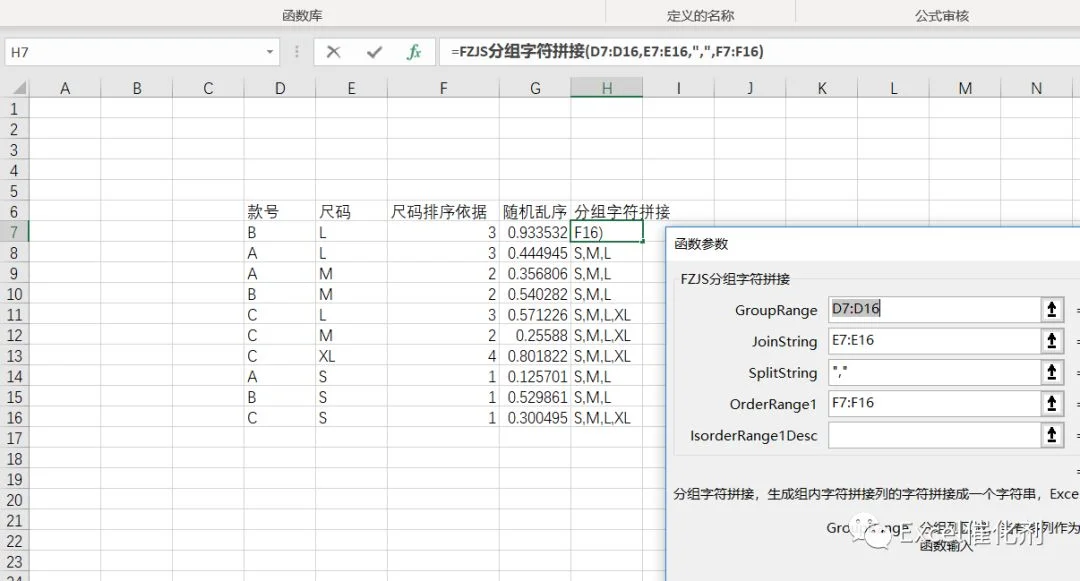Focus the OrderRange1 input field
Image resolution: width=1080 pixels, height=581 pixels.
935,403
